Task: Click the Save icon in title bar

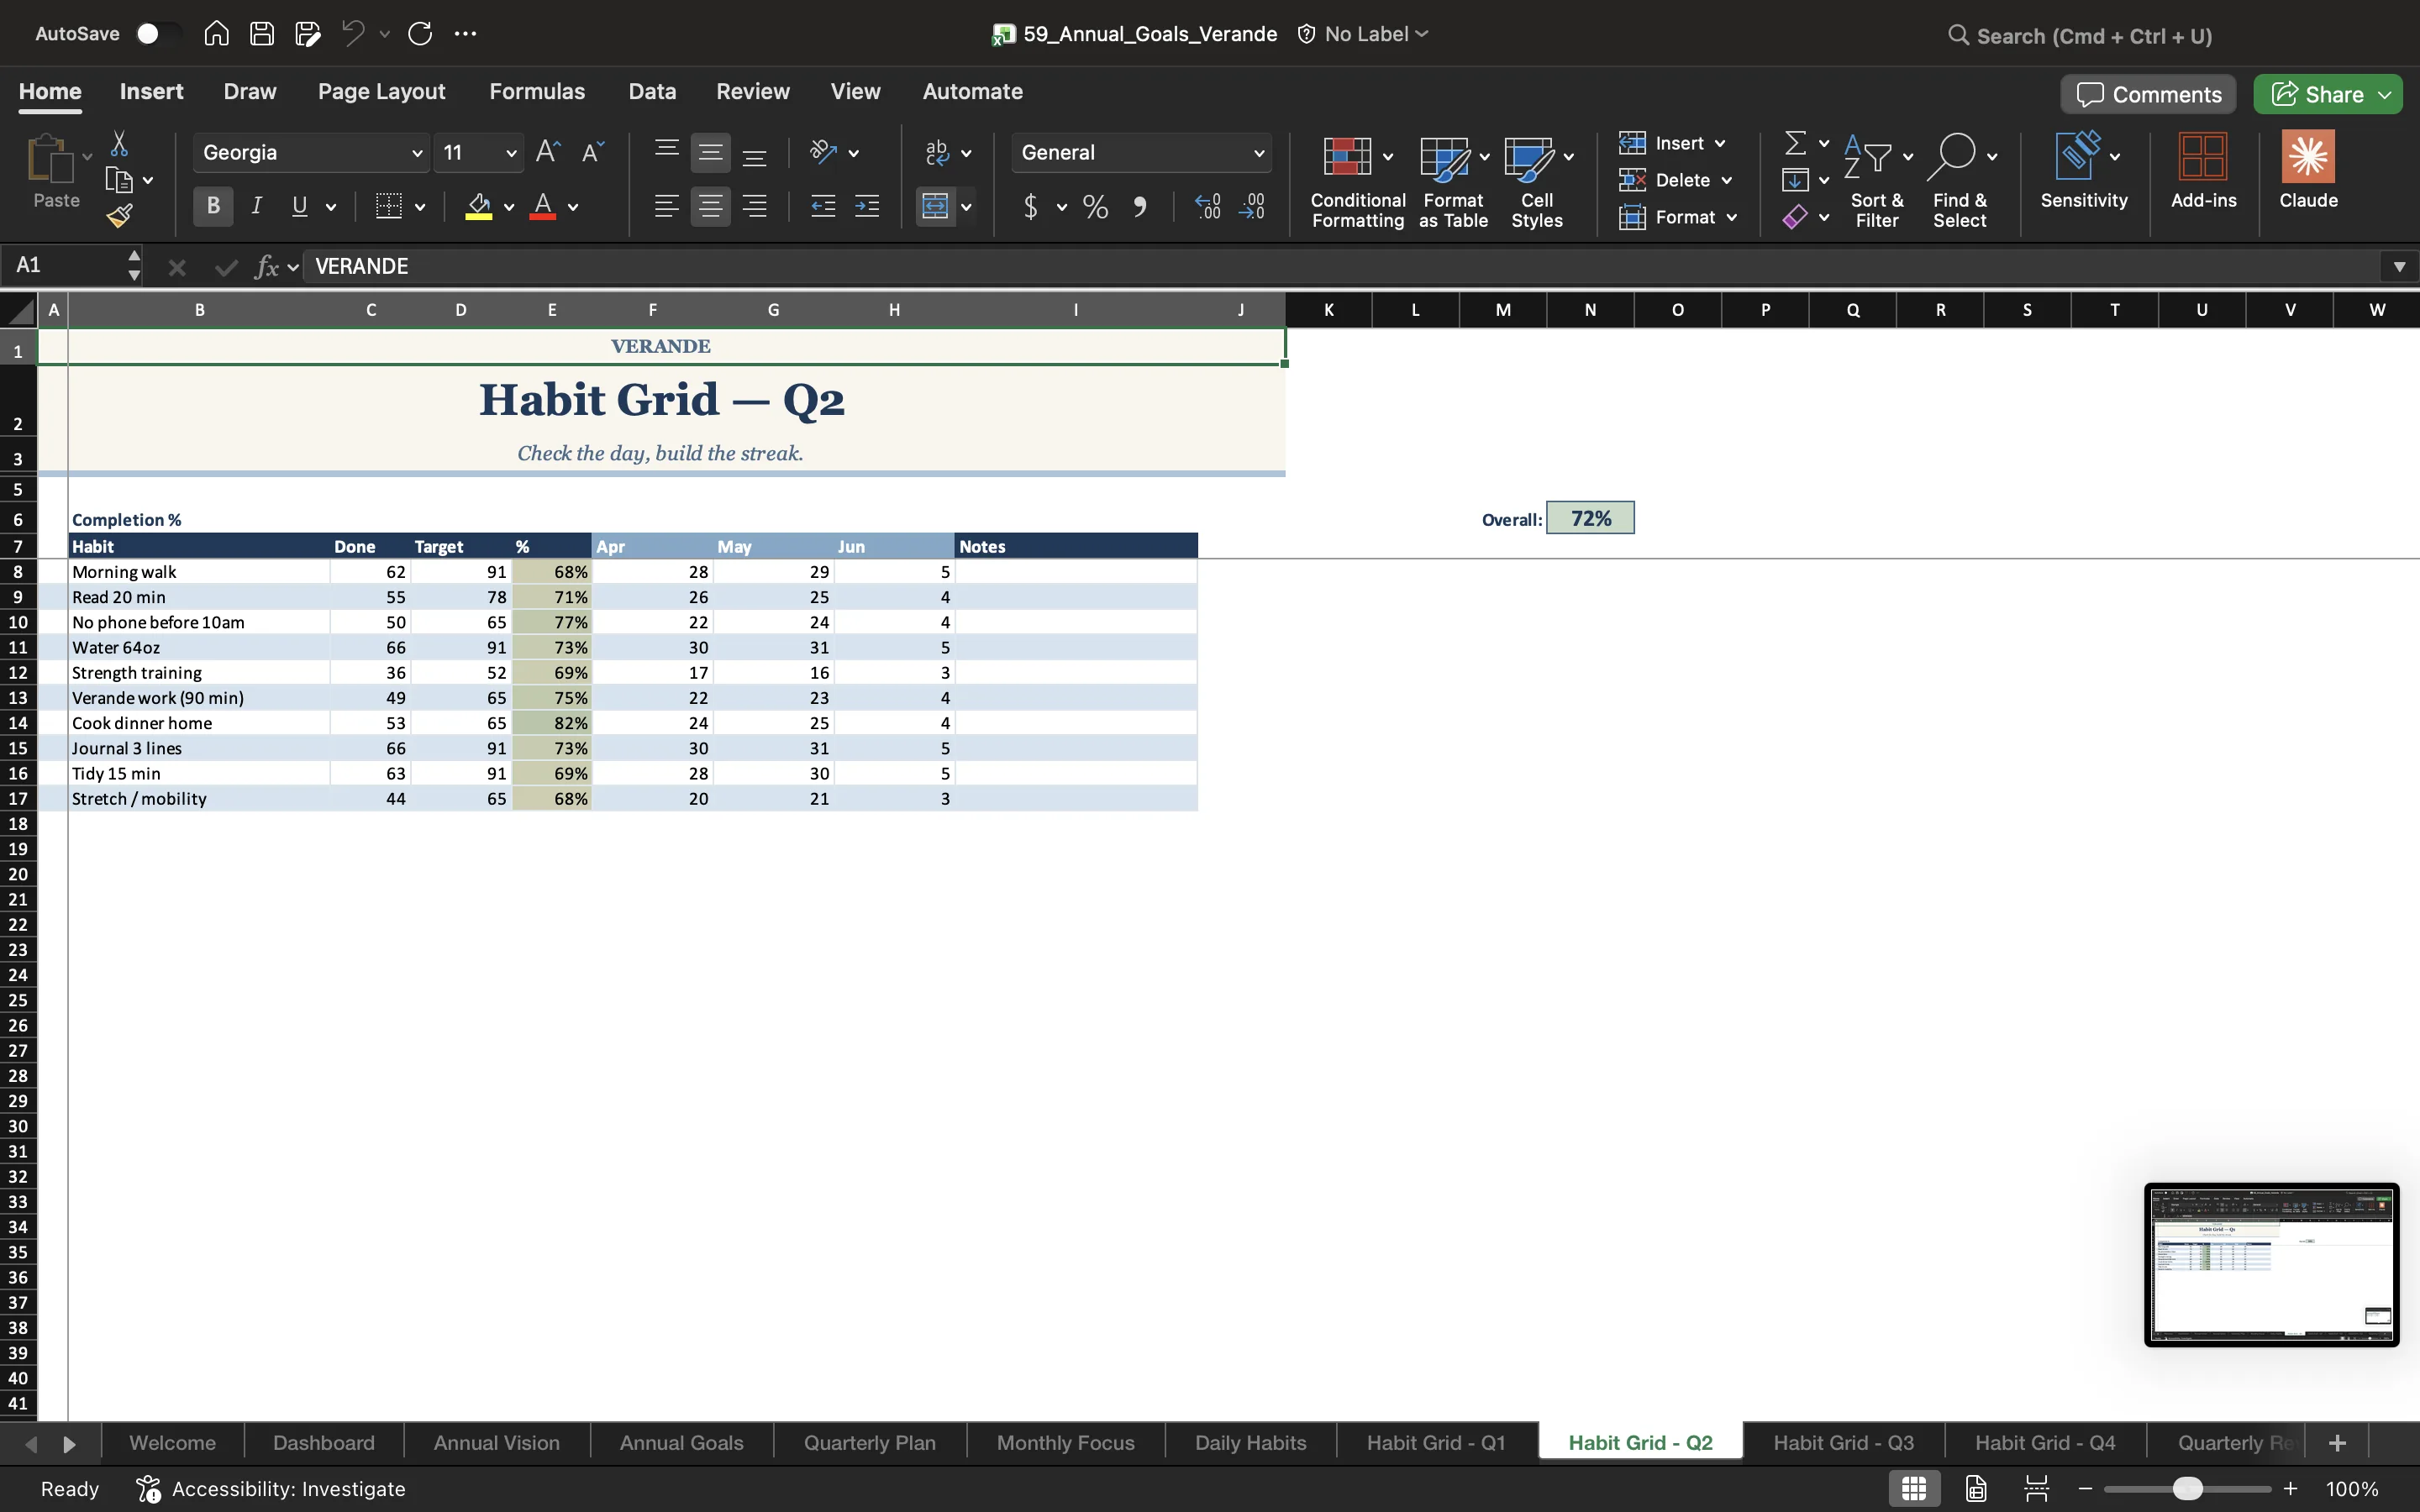Action: (262, 34)
